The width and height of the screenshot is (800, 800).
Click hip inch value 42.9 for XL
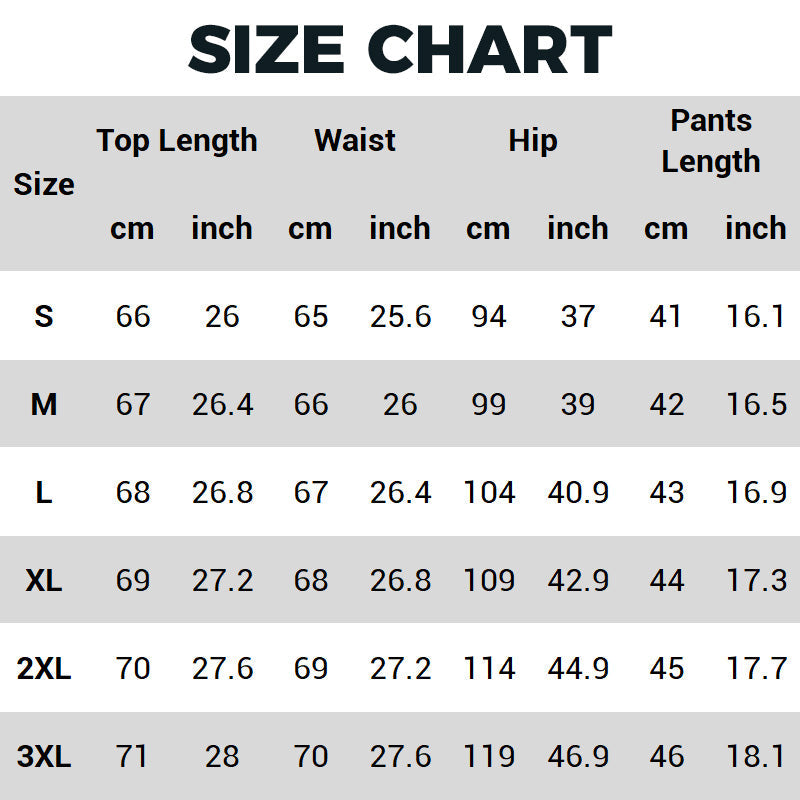578,581
